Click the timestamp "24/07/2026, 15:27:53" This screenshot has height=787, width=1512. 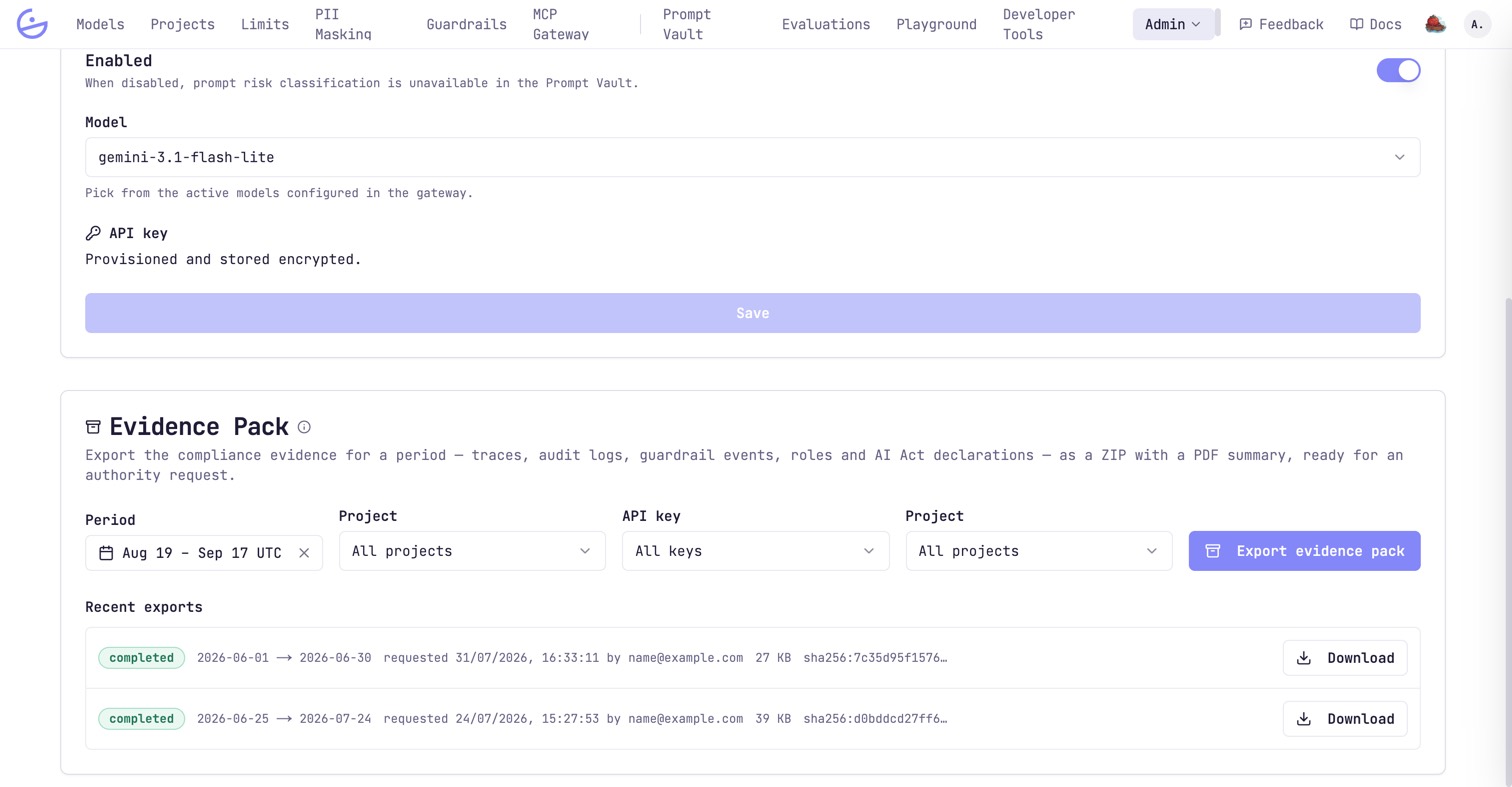click(527, 719)
